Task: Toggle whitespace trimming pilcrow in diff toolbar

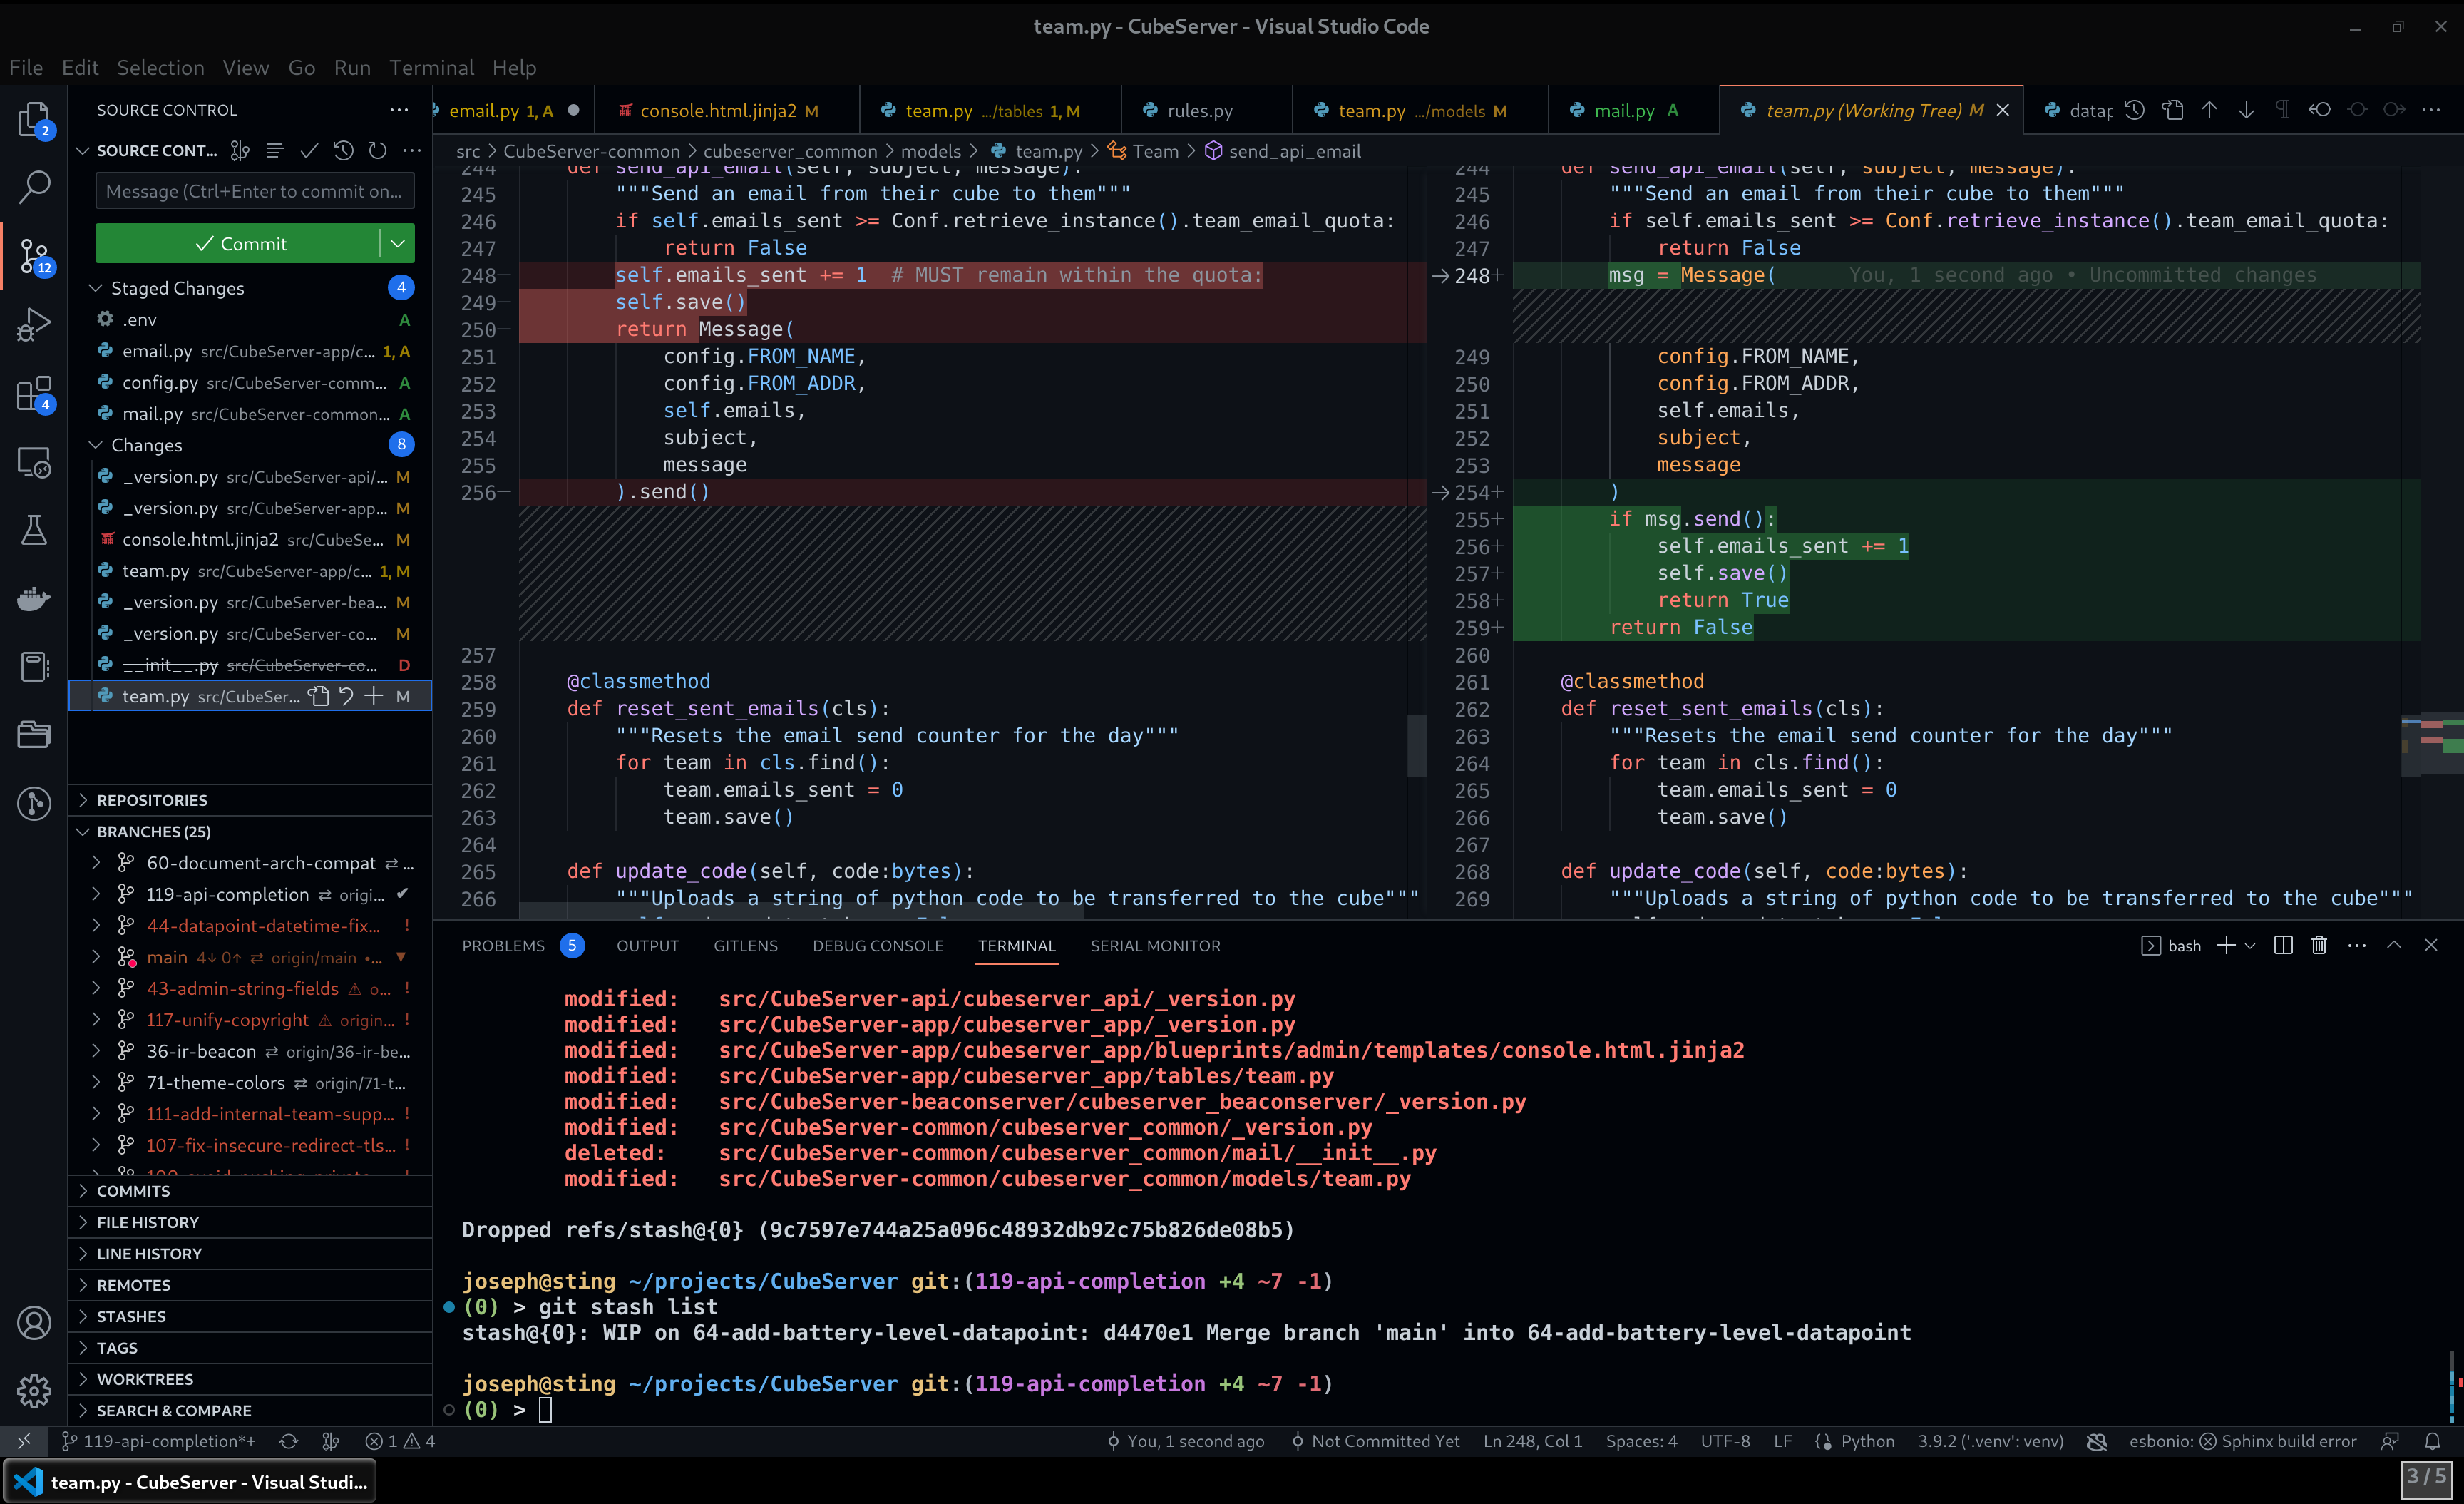Action: [x=2283, y=110]
